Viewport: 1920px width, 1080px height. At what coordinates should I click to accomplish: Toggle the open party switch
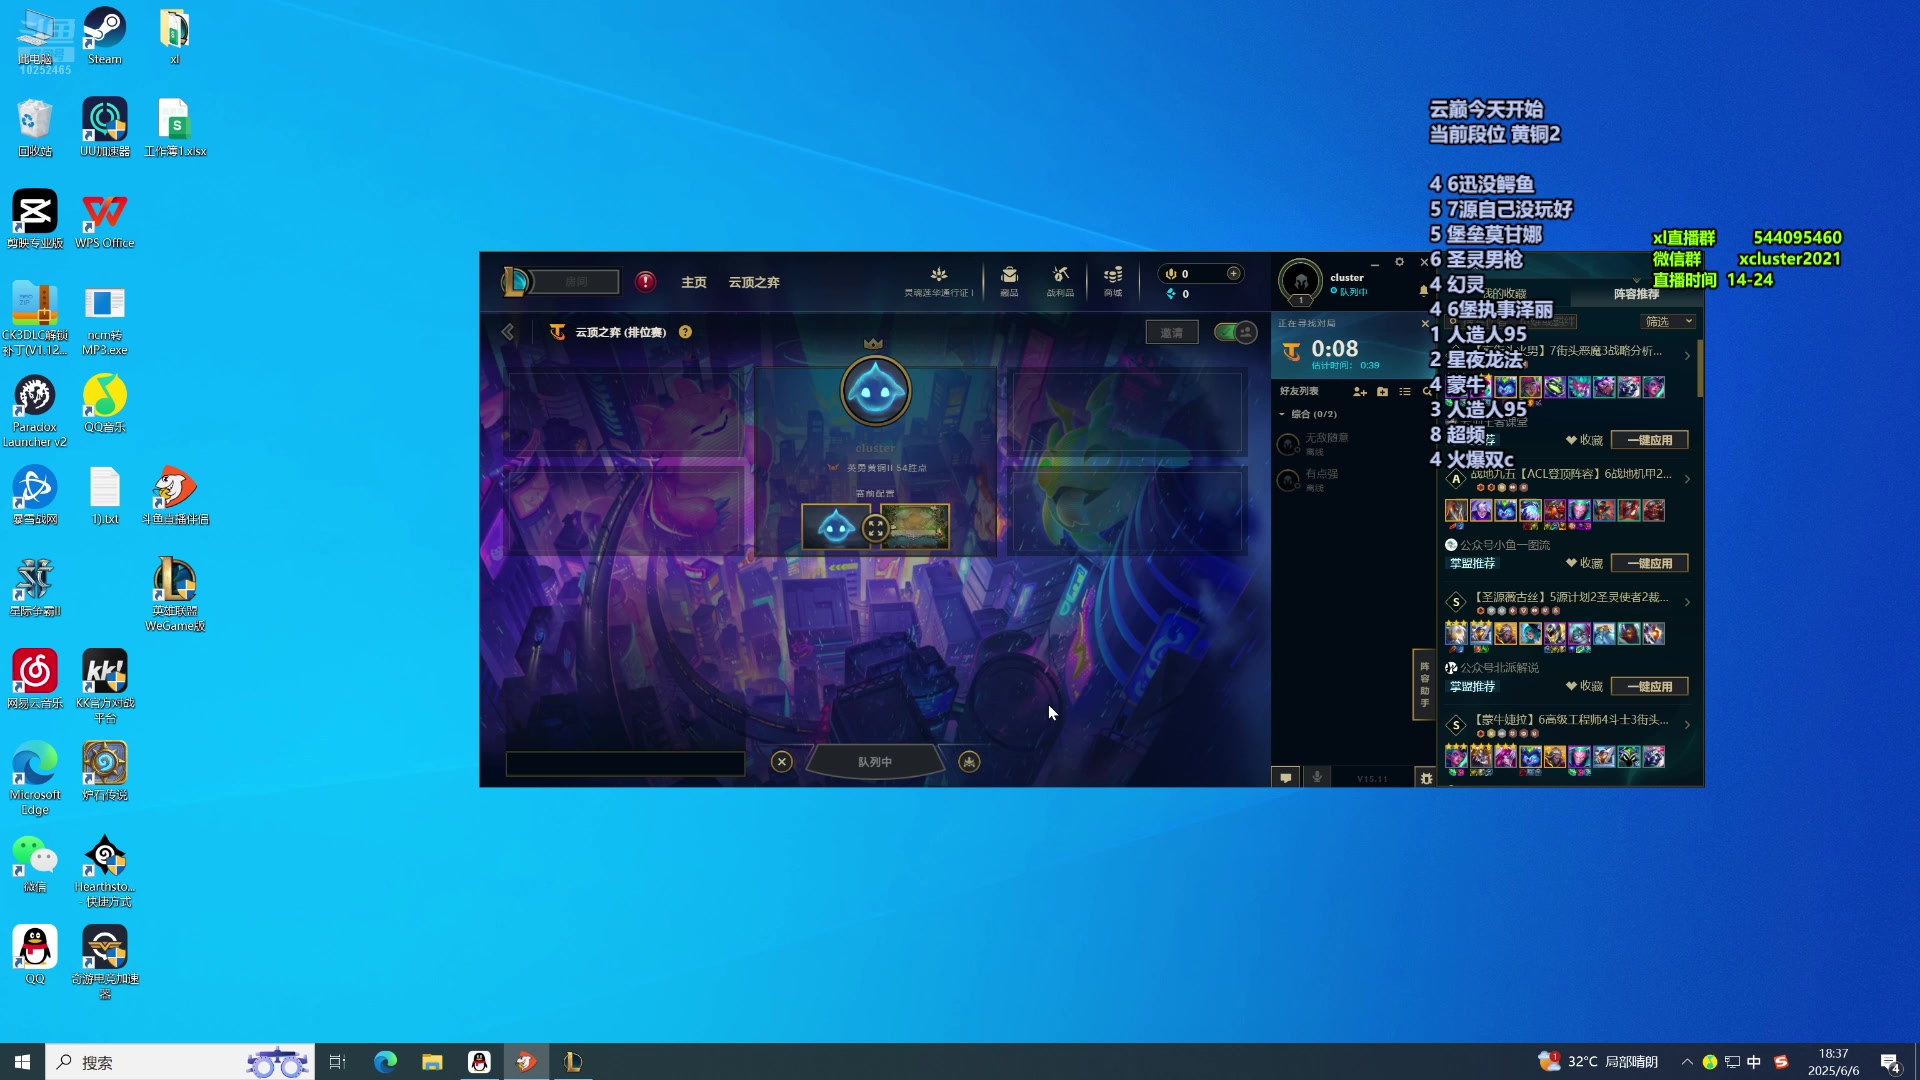pos(1235,332)
